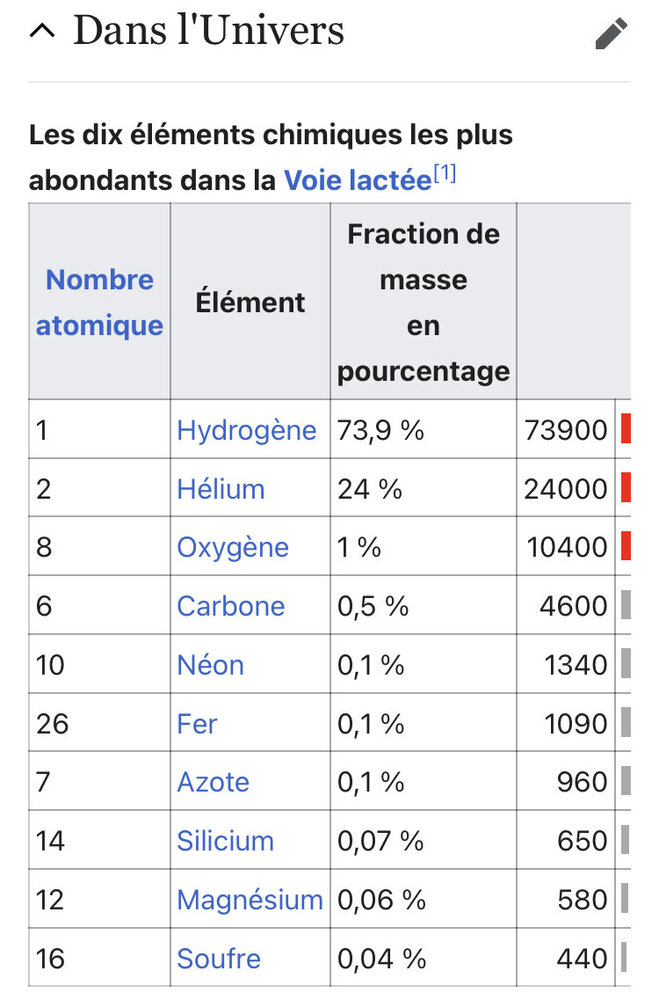This screenshot has width=659, height=1000.
Task: Collapse the Dans l'Univers section chevron
Action: (x=42, y=31)
